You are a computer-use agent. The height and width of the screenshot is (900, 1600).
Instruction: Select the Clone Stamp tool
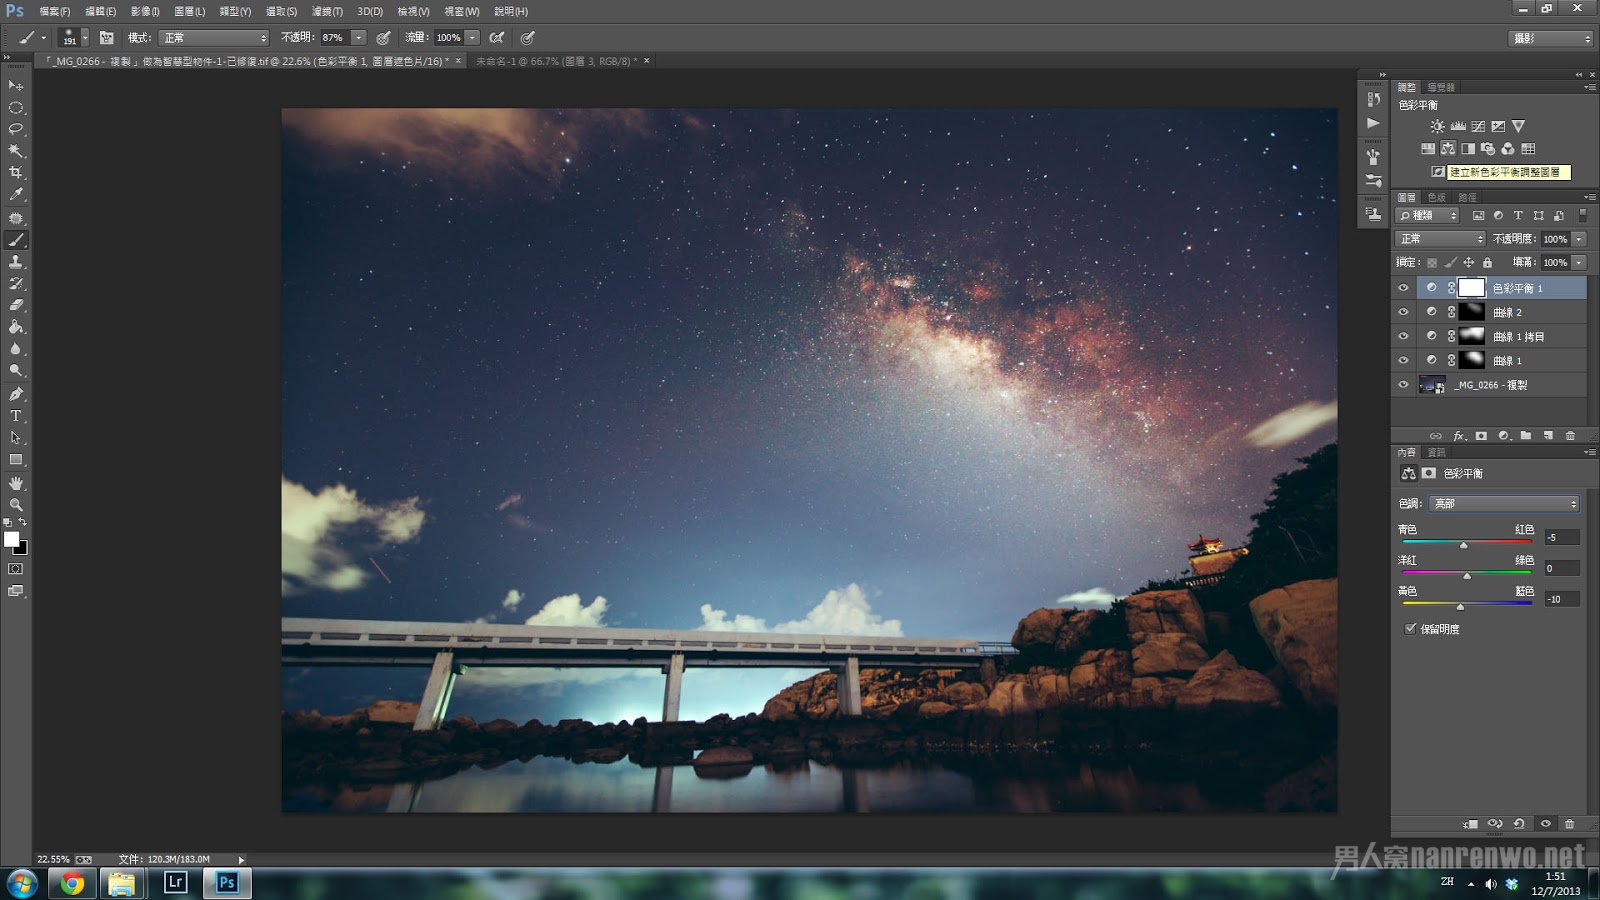pos(16,262)
